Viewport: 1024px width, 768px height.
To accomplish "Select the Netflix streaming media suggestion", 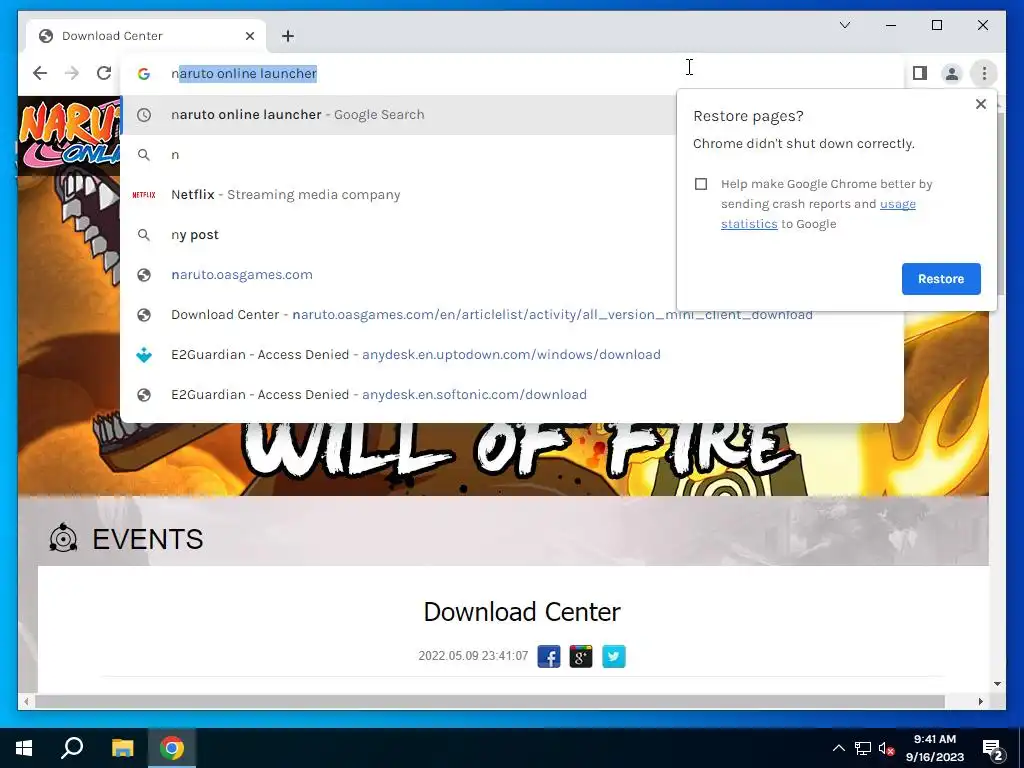I will [x=398, y=195].
